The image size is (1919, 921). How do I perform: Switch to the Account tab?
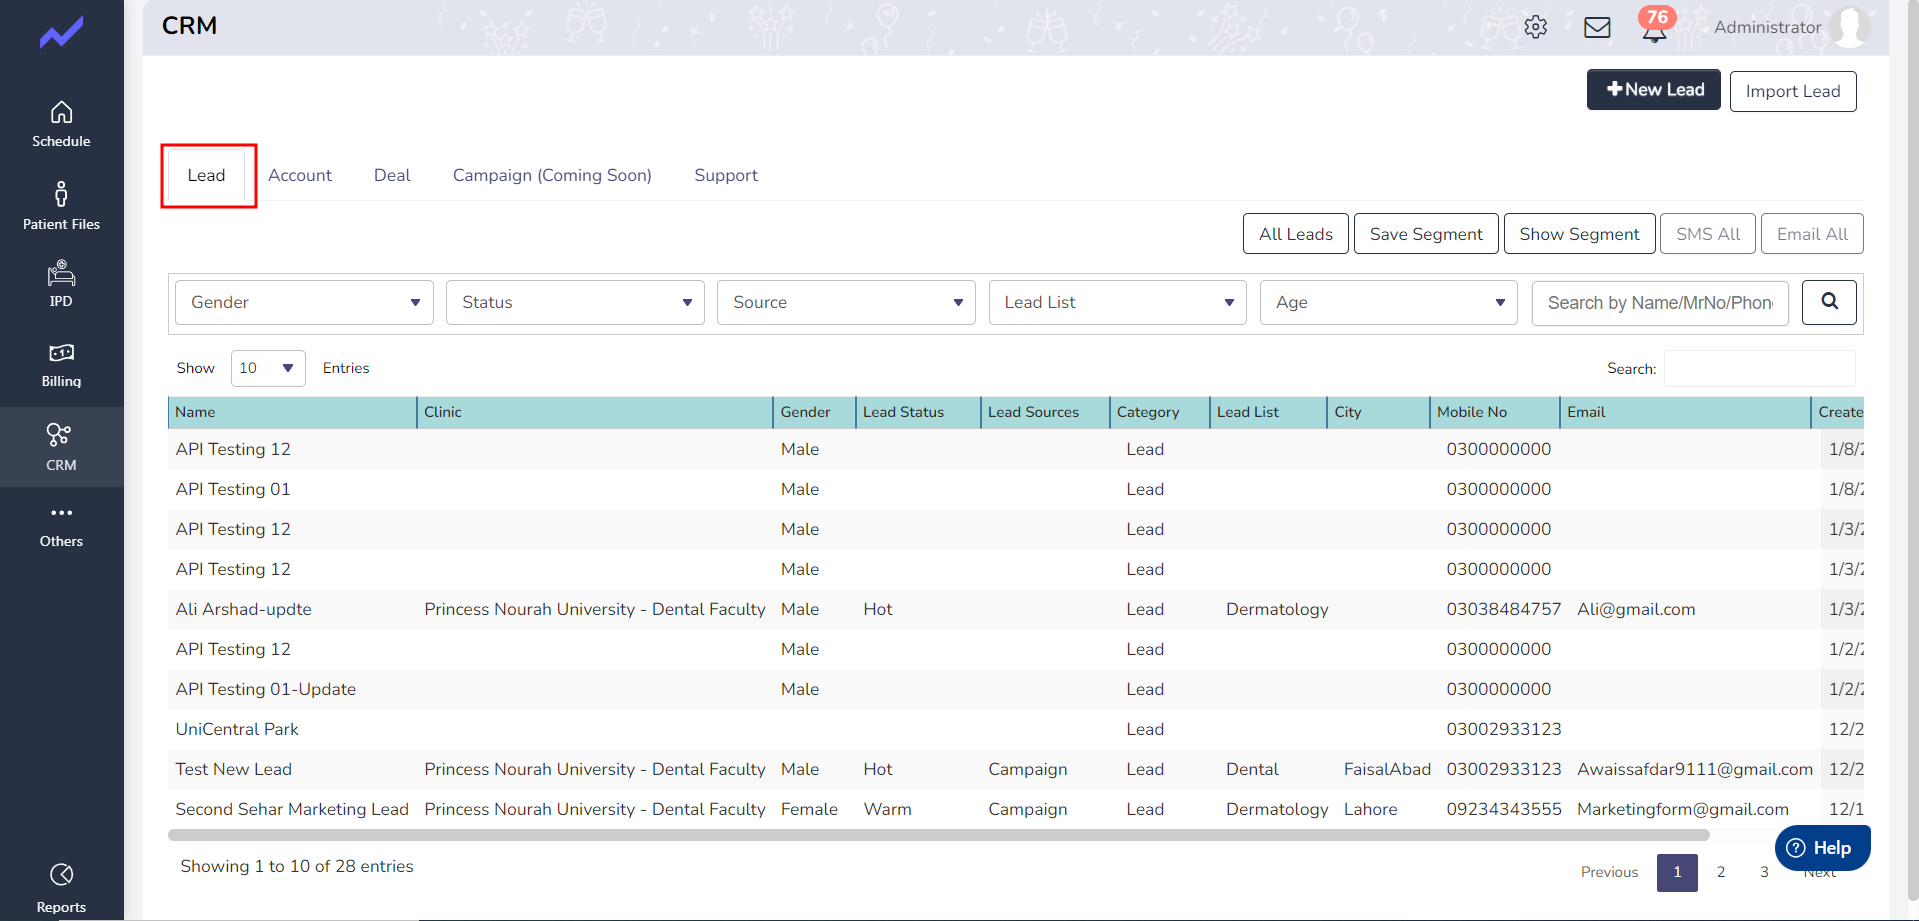coord(300,175)
